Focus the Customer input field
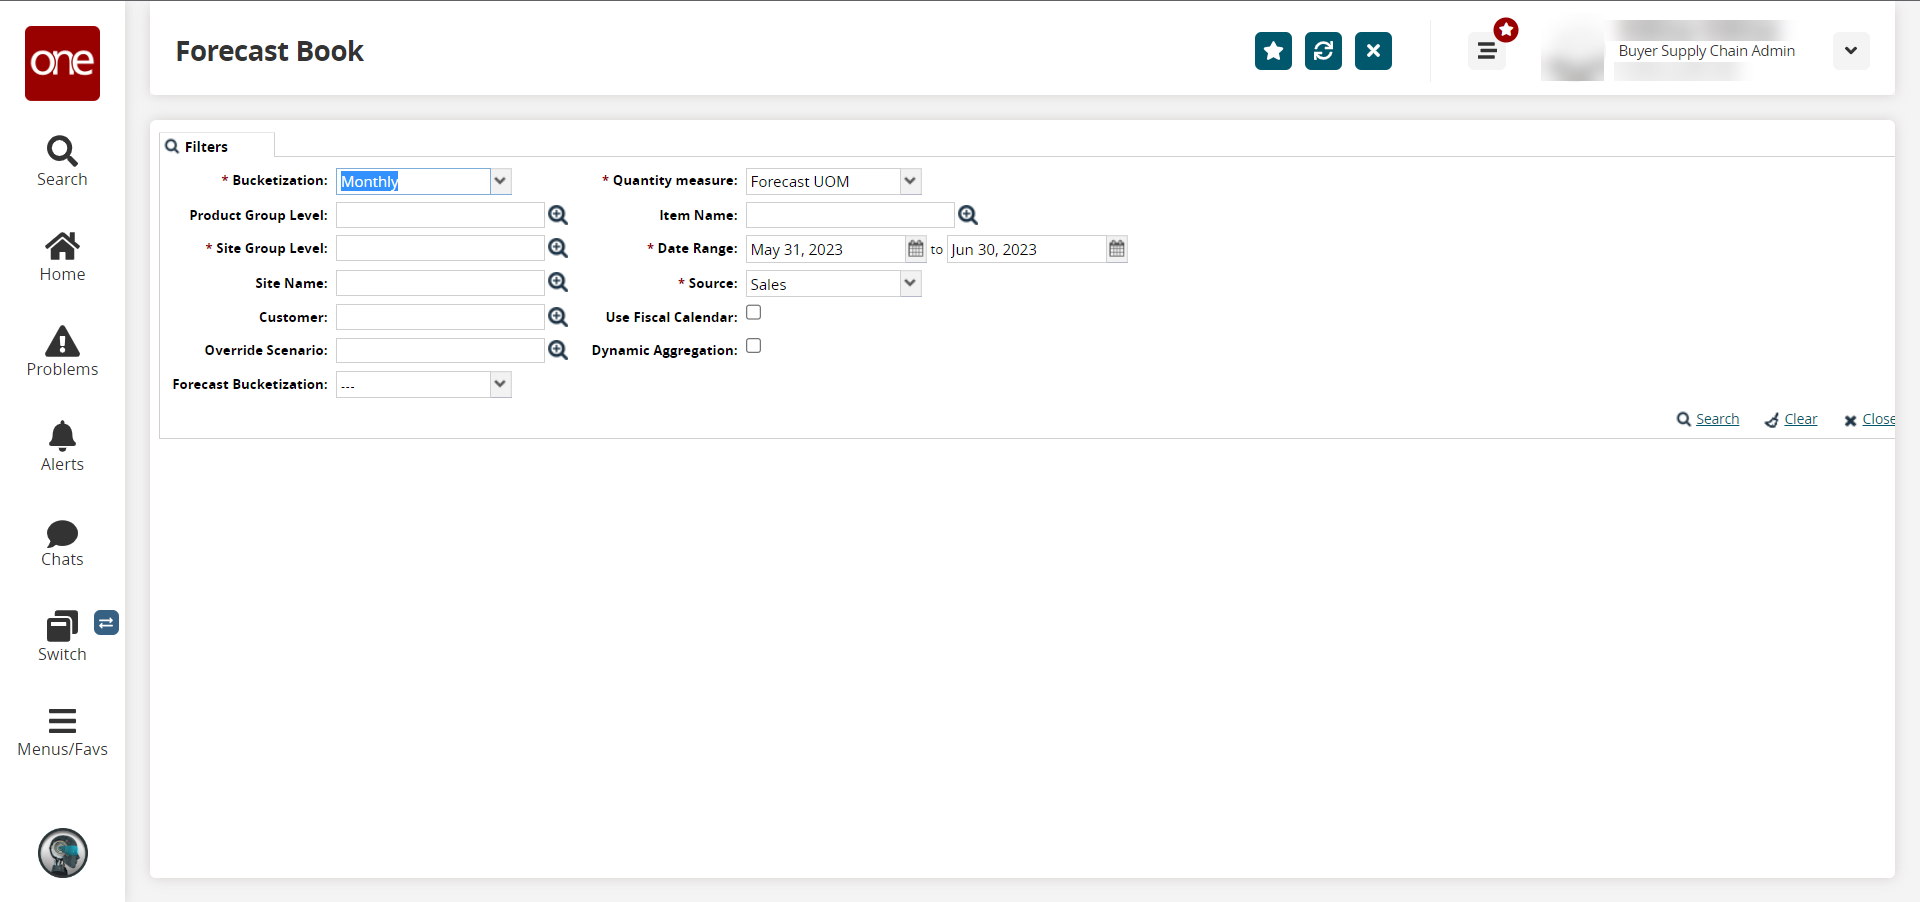Screen dimensions: 1920x902 440,317
